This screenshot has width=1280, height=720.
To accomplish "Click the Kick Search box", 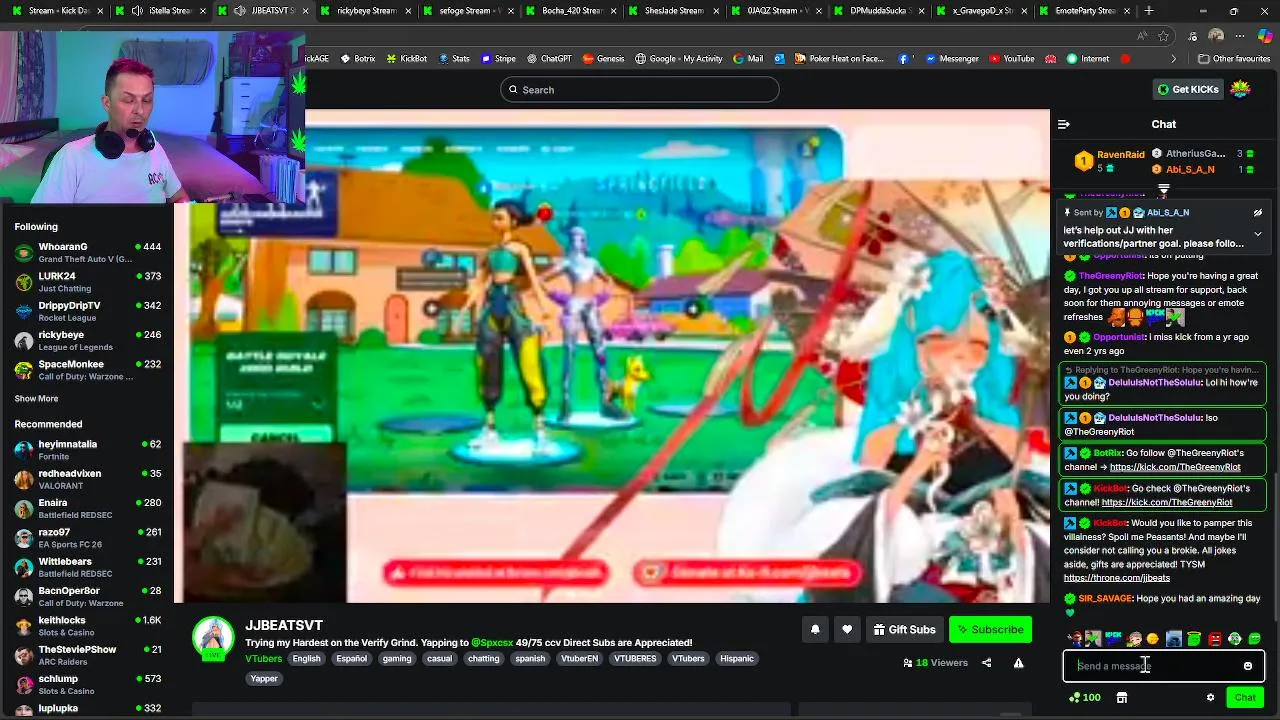I will pos(640,90).
